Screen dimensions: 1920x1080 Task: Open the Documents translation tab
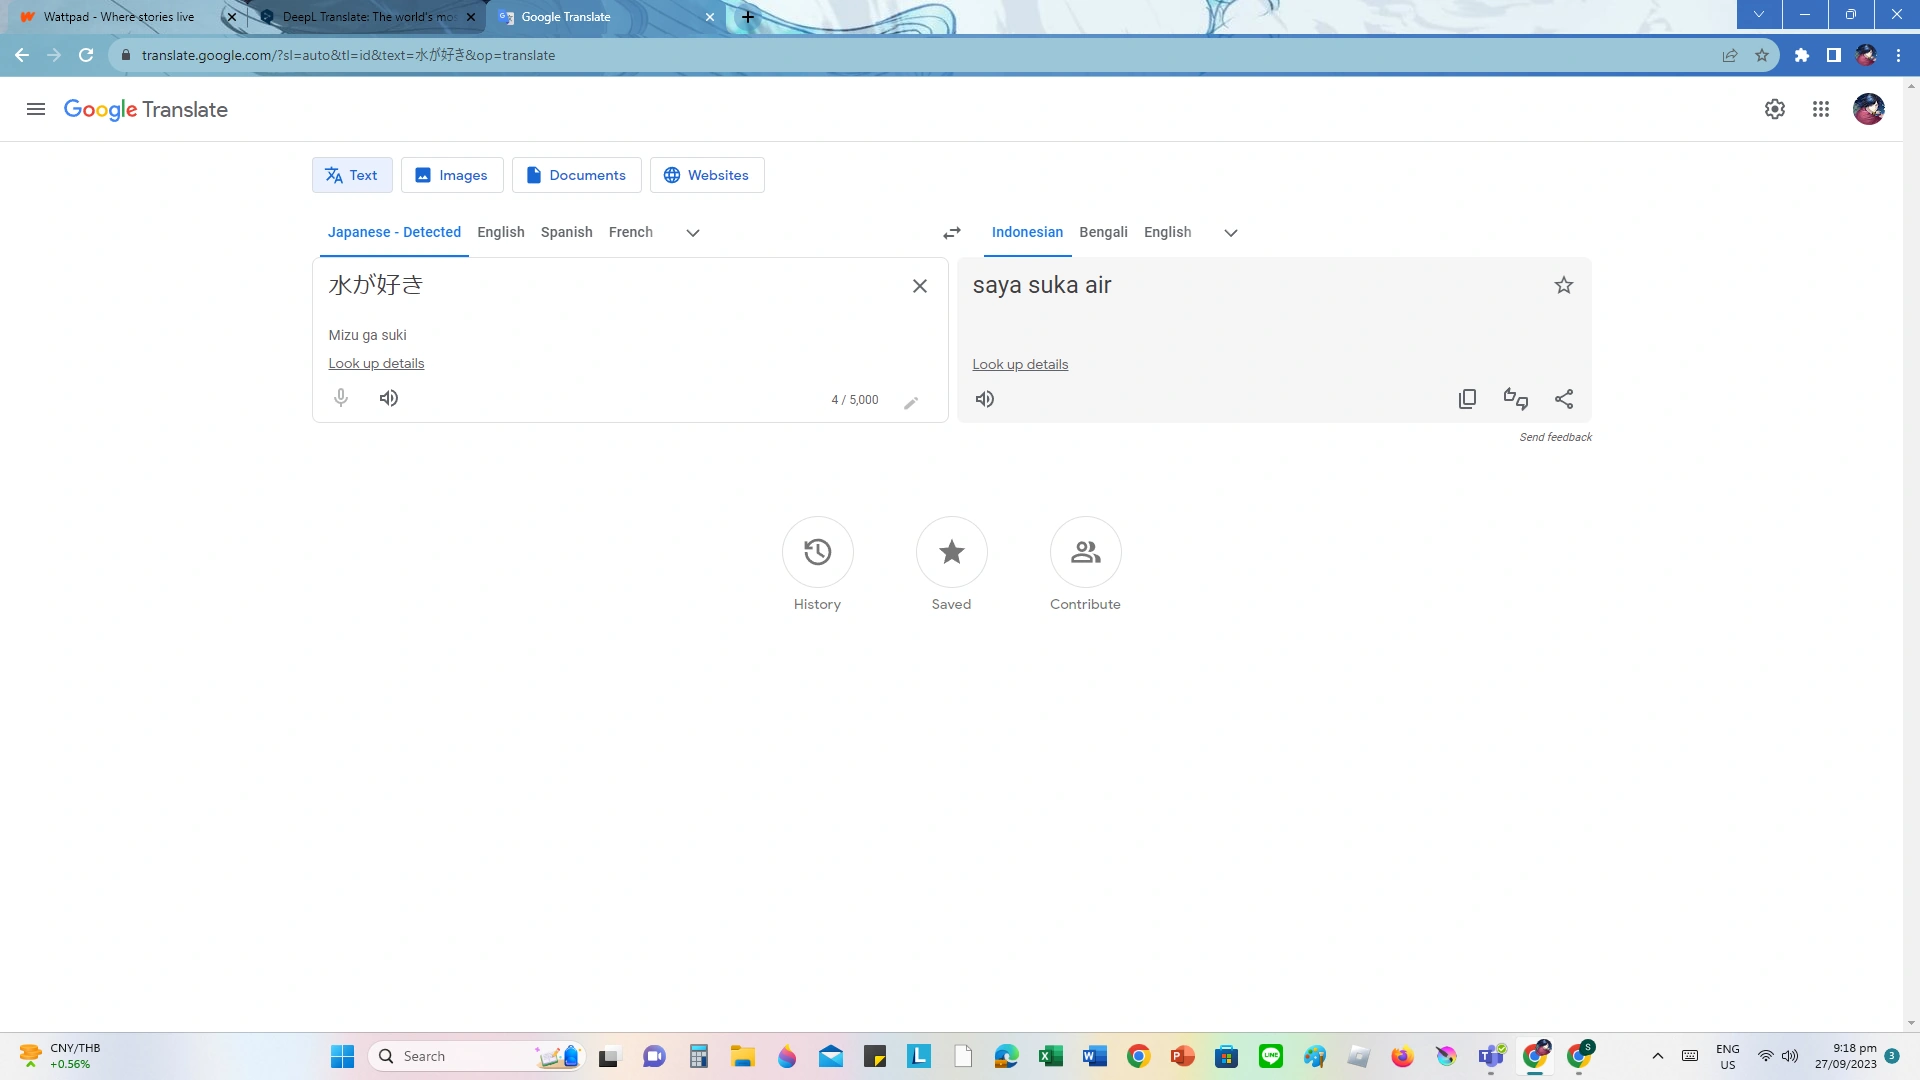click(576, 174)
